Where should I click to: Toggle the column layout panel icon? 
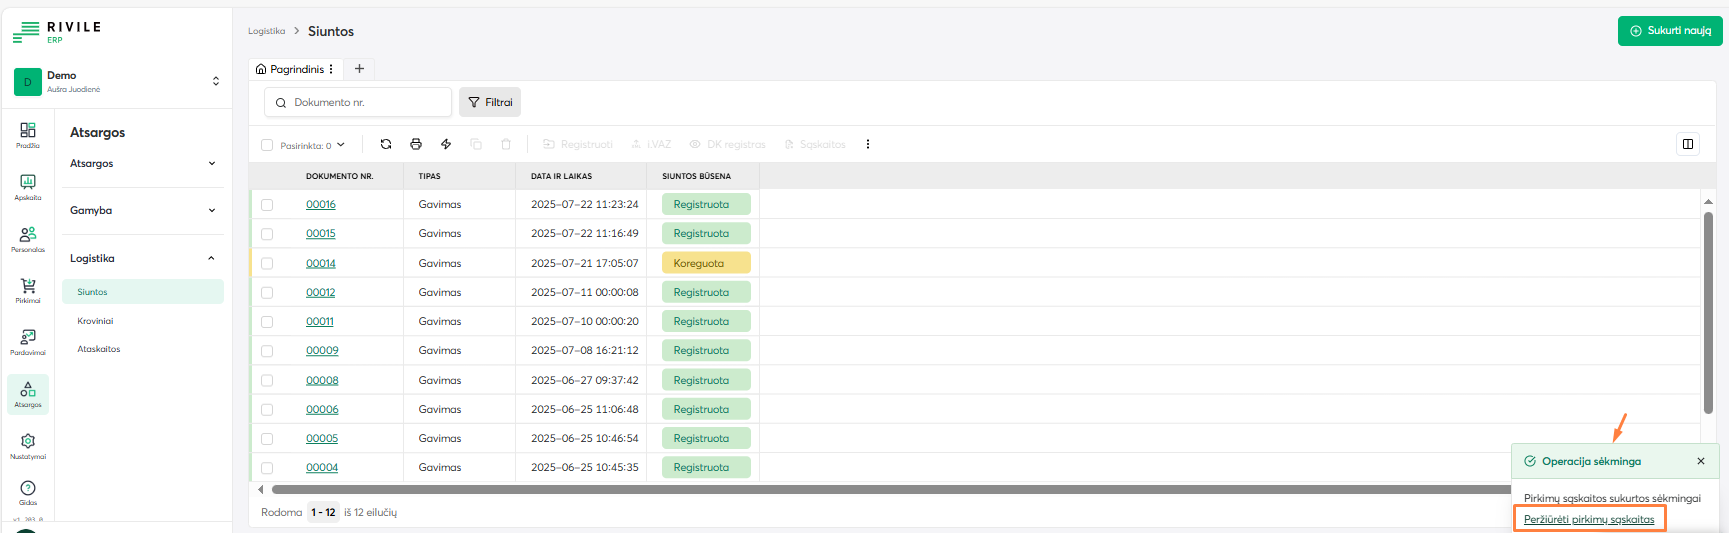[1688, 144]
